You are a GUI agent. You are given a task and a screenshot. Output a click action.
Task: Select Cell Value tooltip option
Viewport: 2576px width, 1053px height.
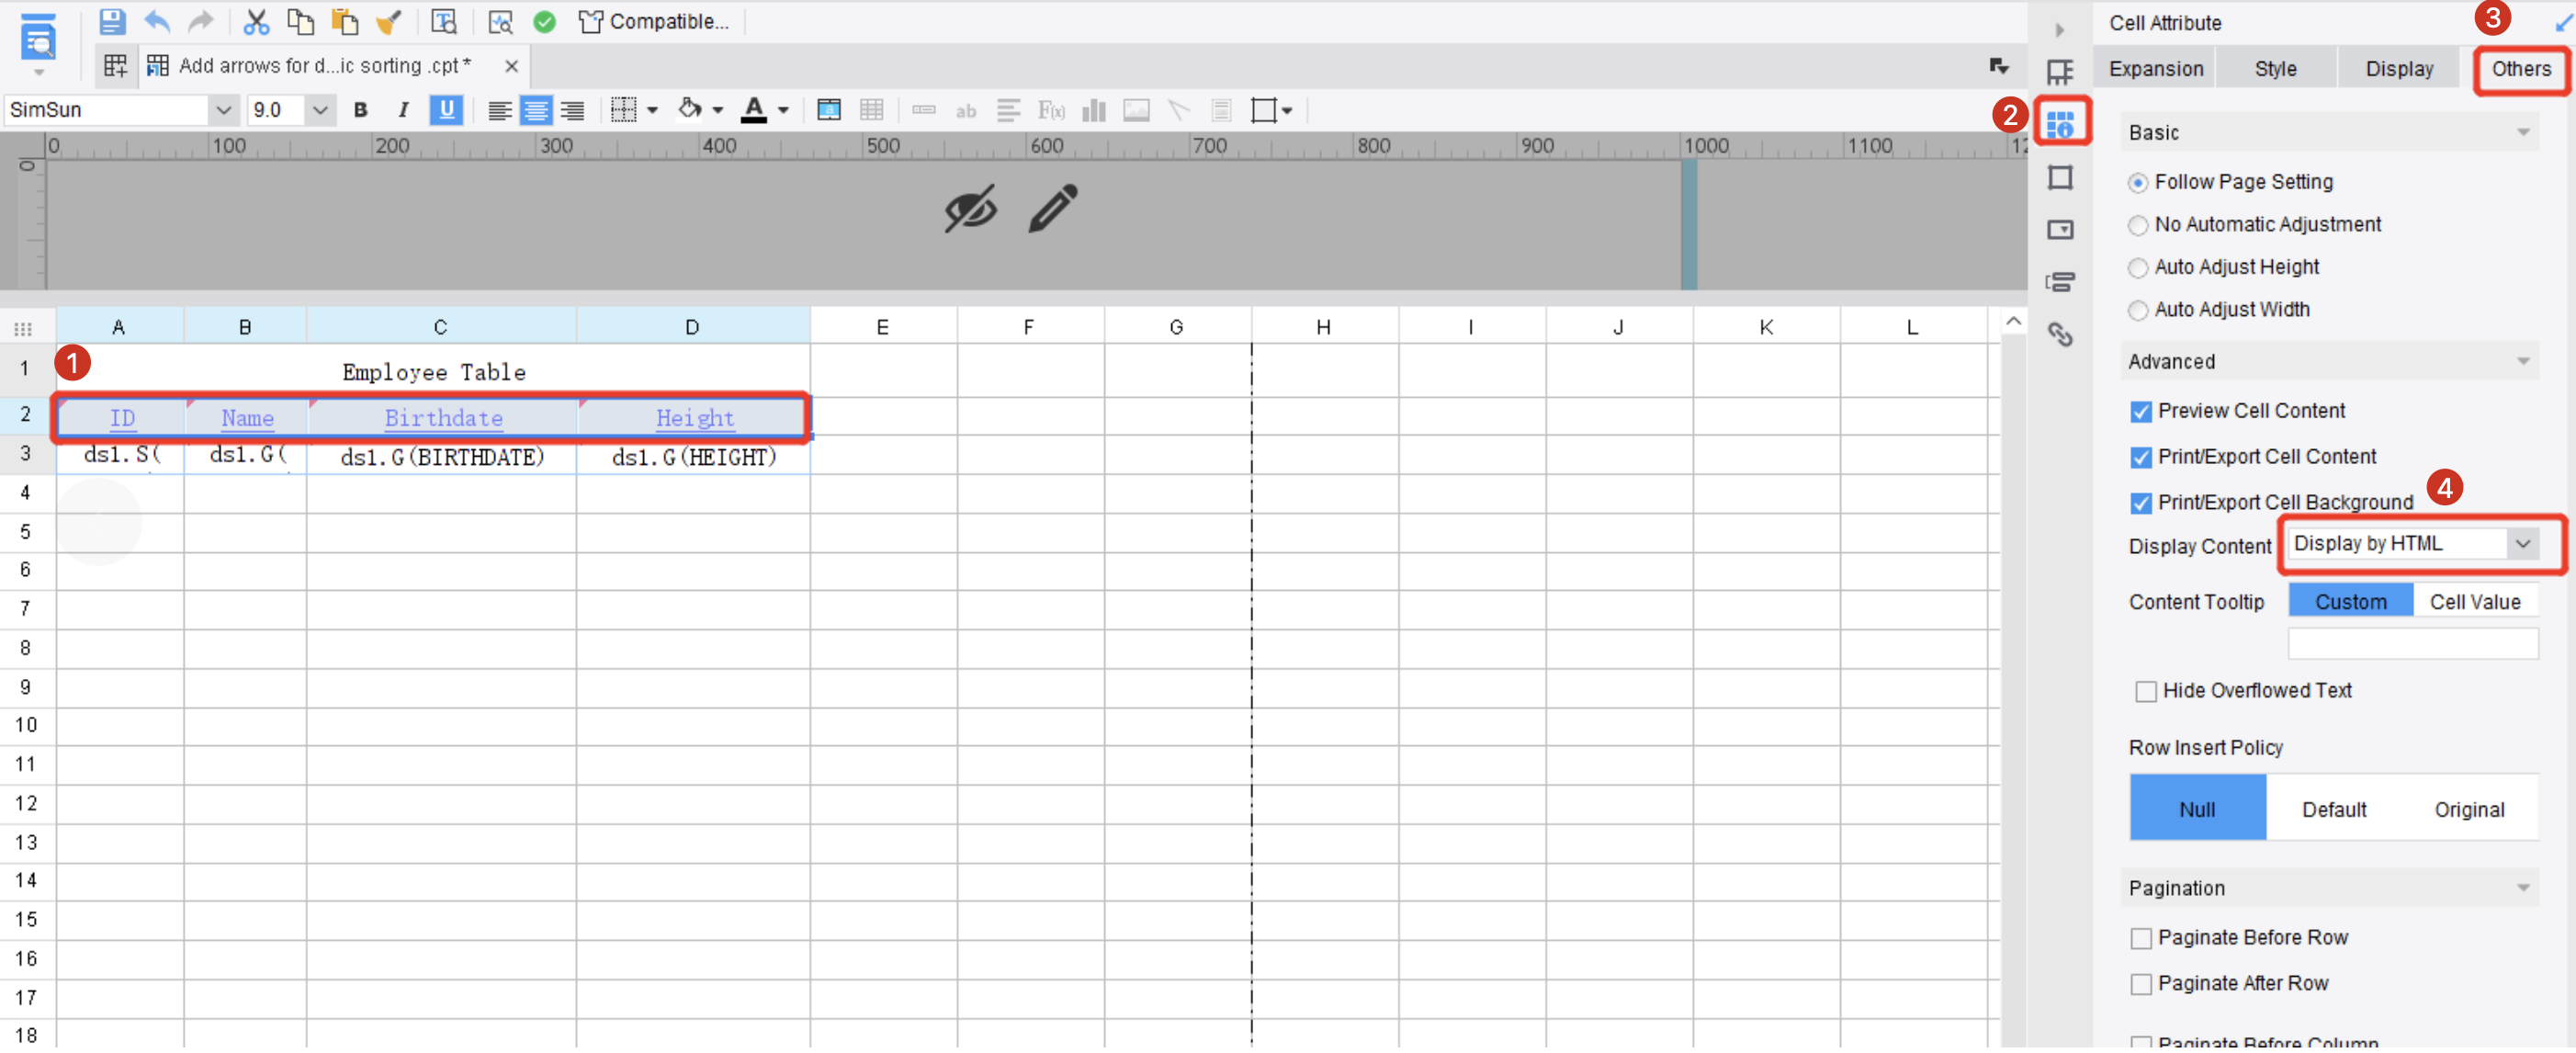(x=2475, y=602)
